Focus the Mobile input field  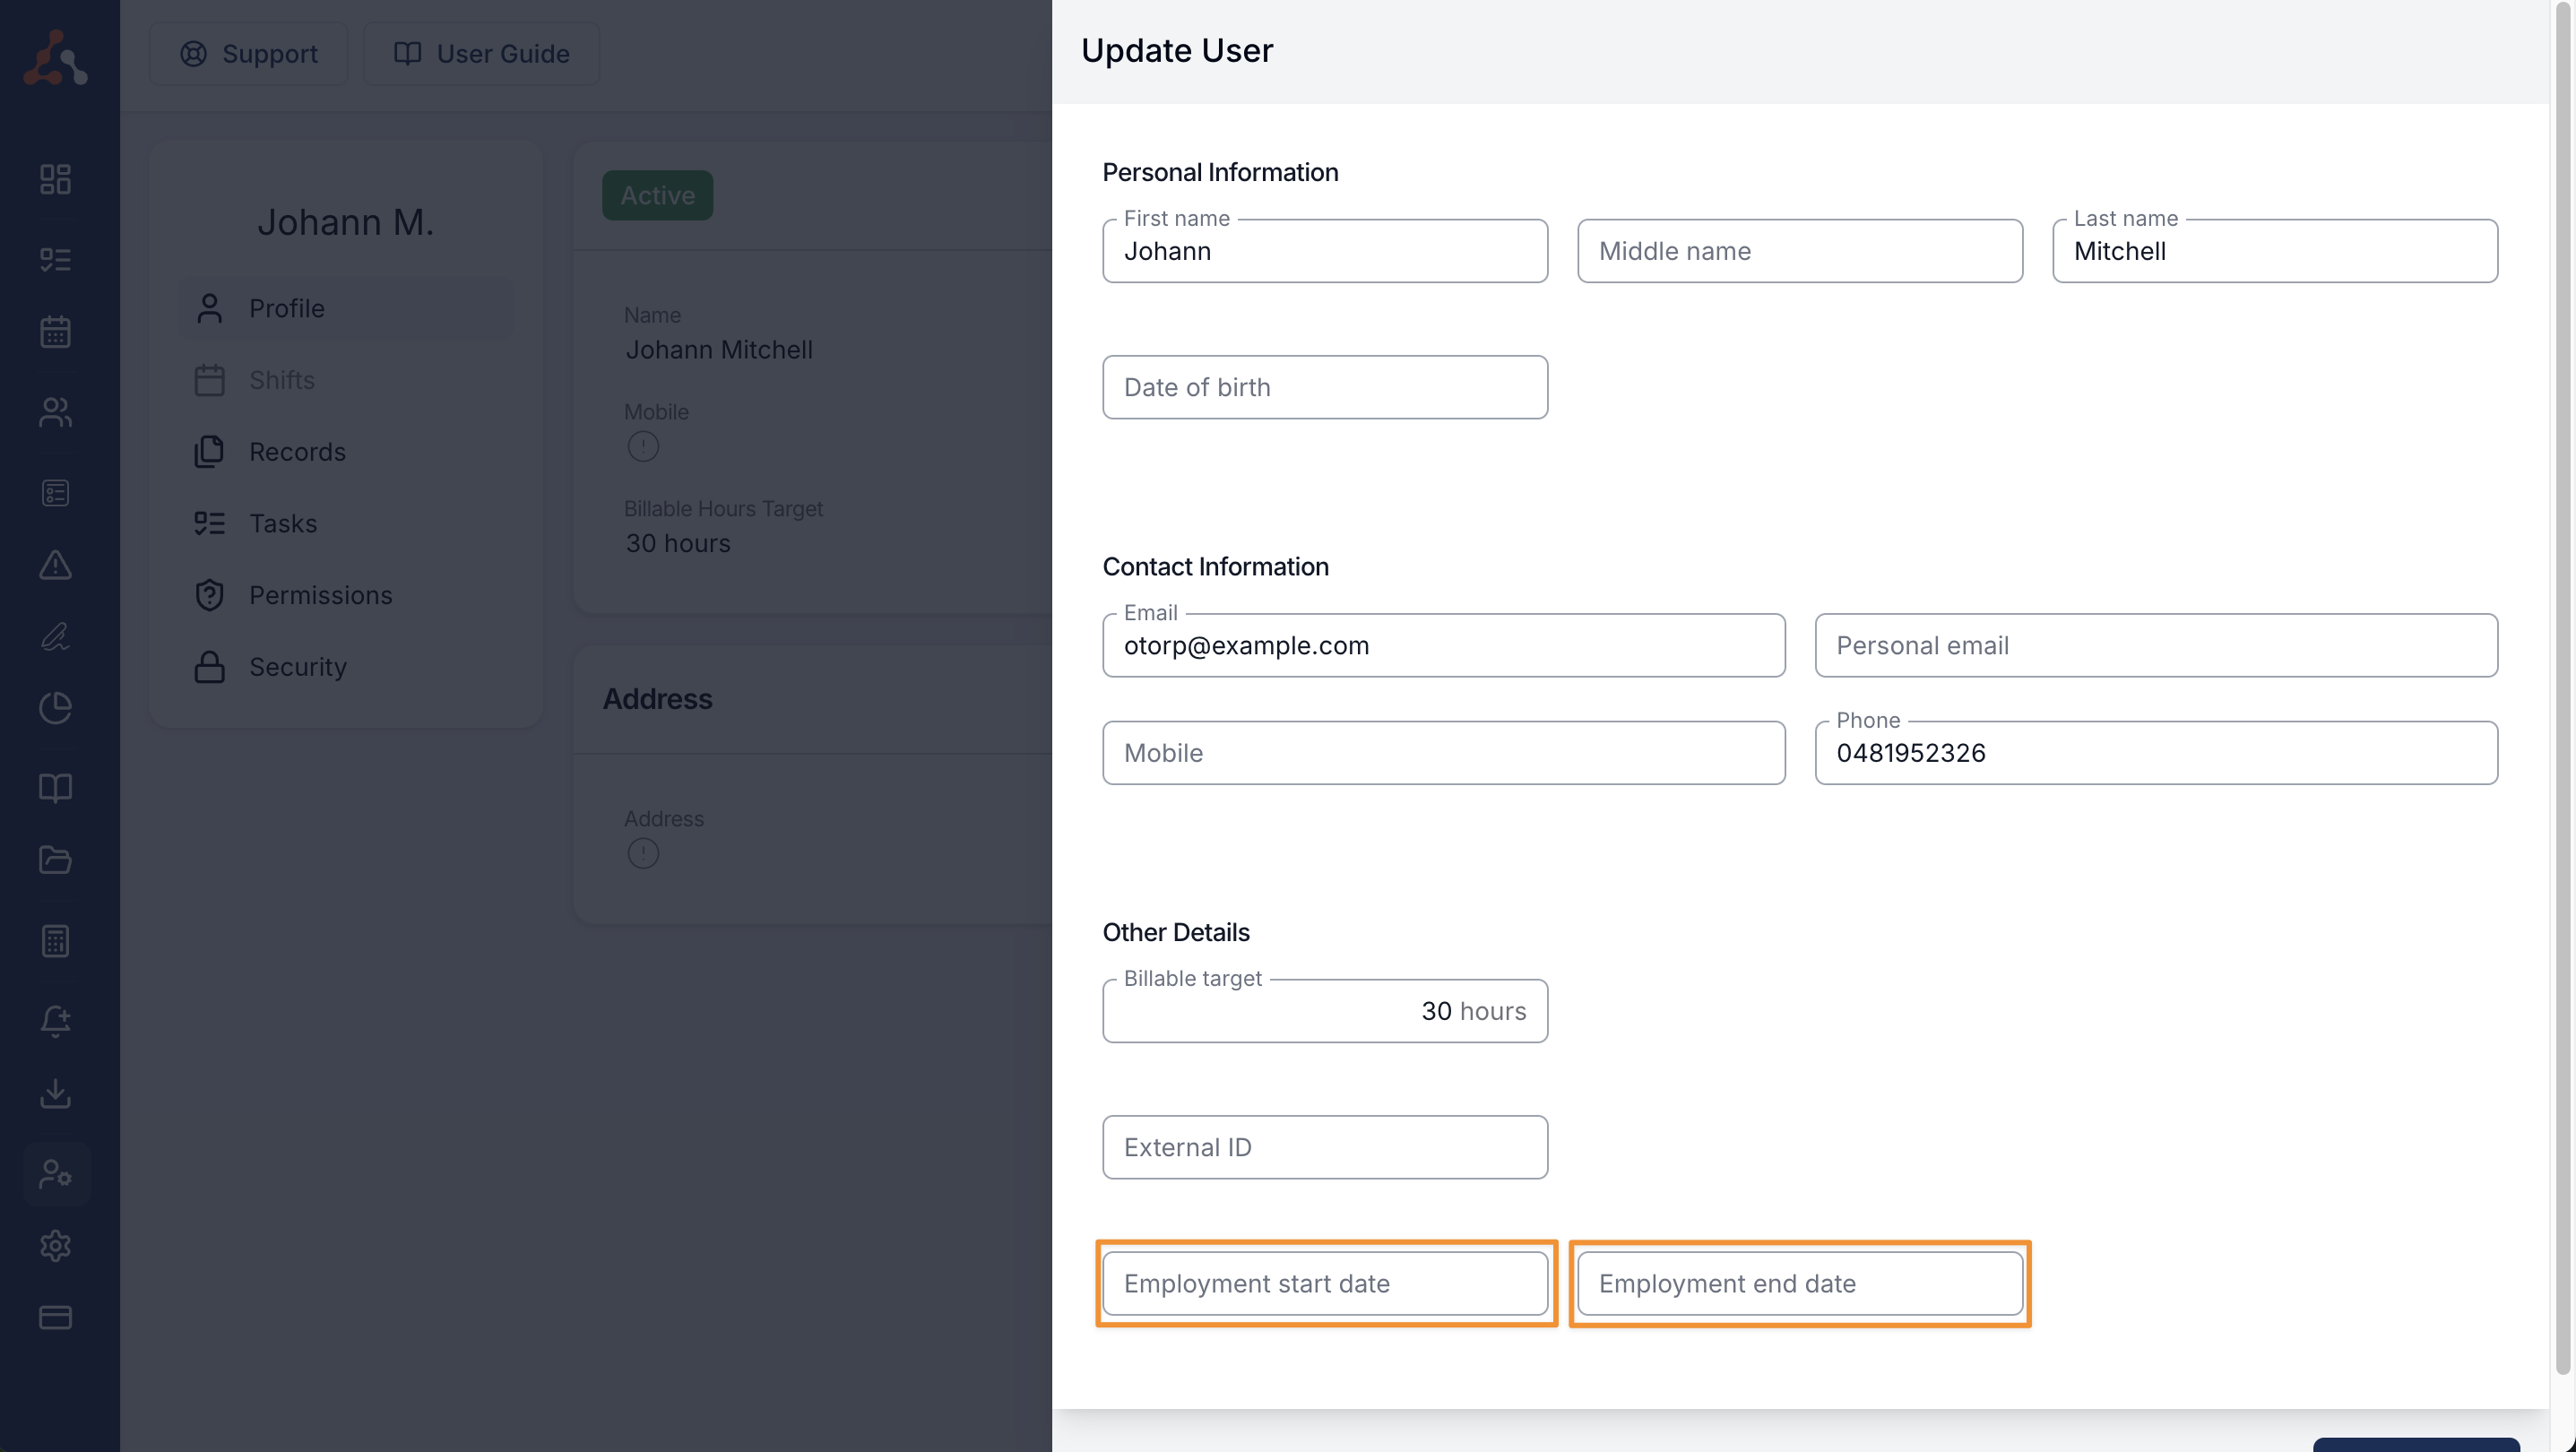pos(1444,753)
